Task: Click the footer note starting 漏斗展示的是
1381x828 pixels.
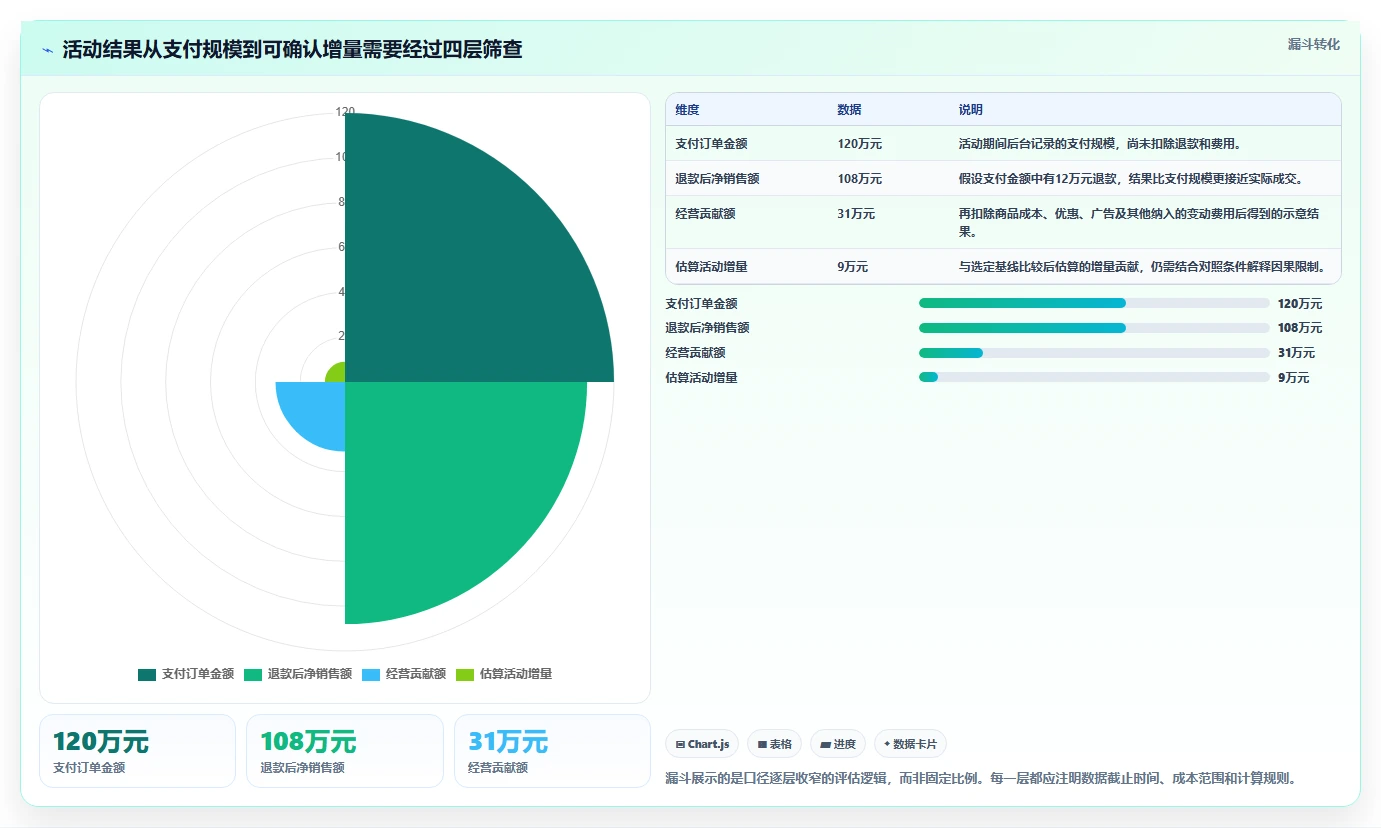Action: 981,778
